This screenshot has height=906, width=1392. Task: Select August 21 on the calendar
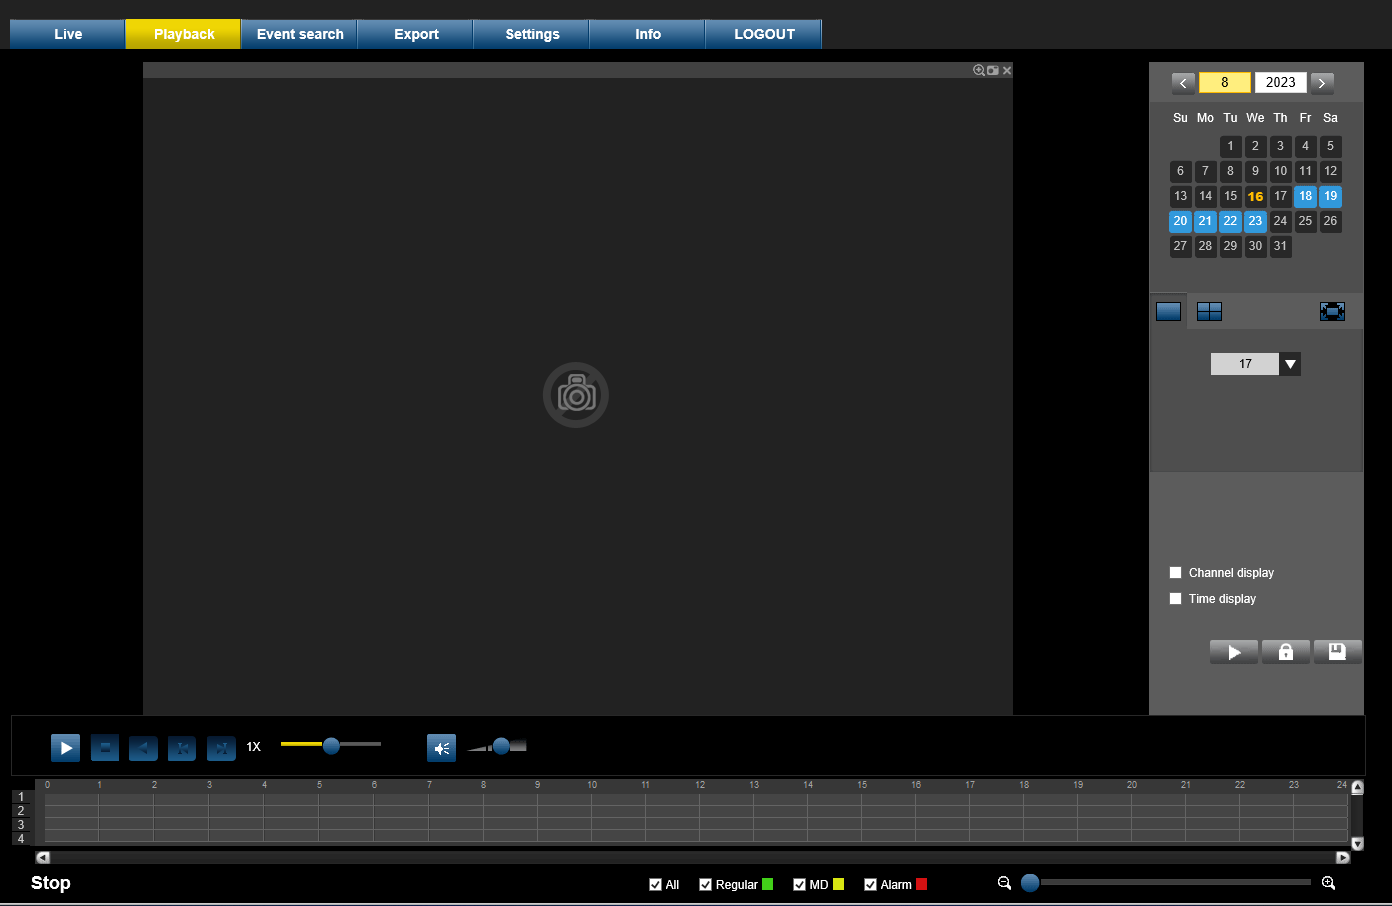1205,221
